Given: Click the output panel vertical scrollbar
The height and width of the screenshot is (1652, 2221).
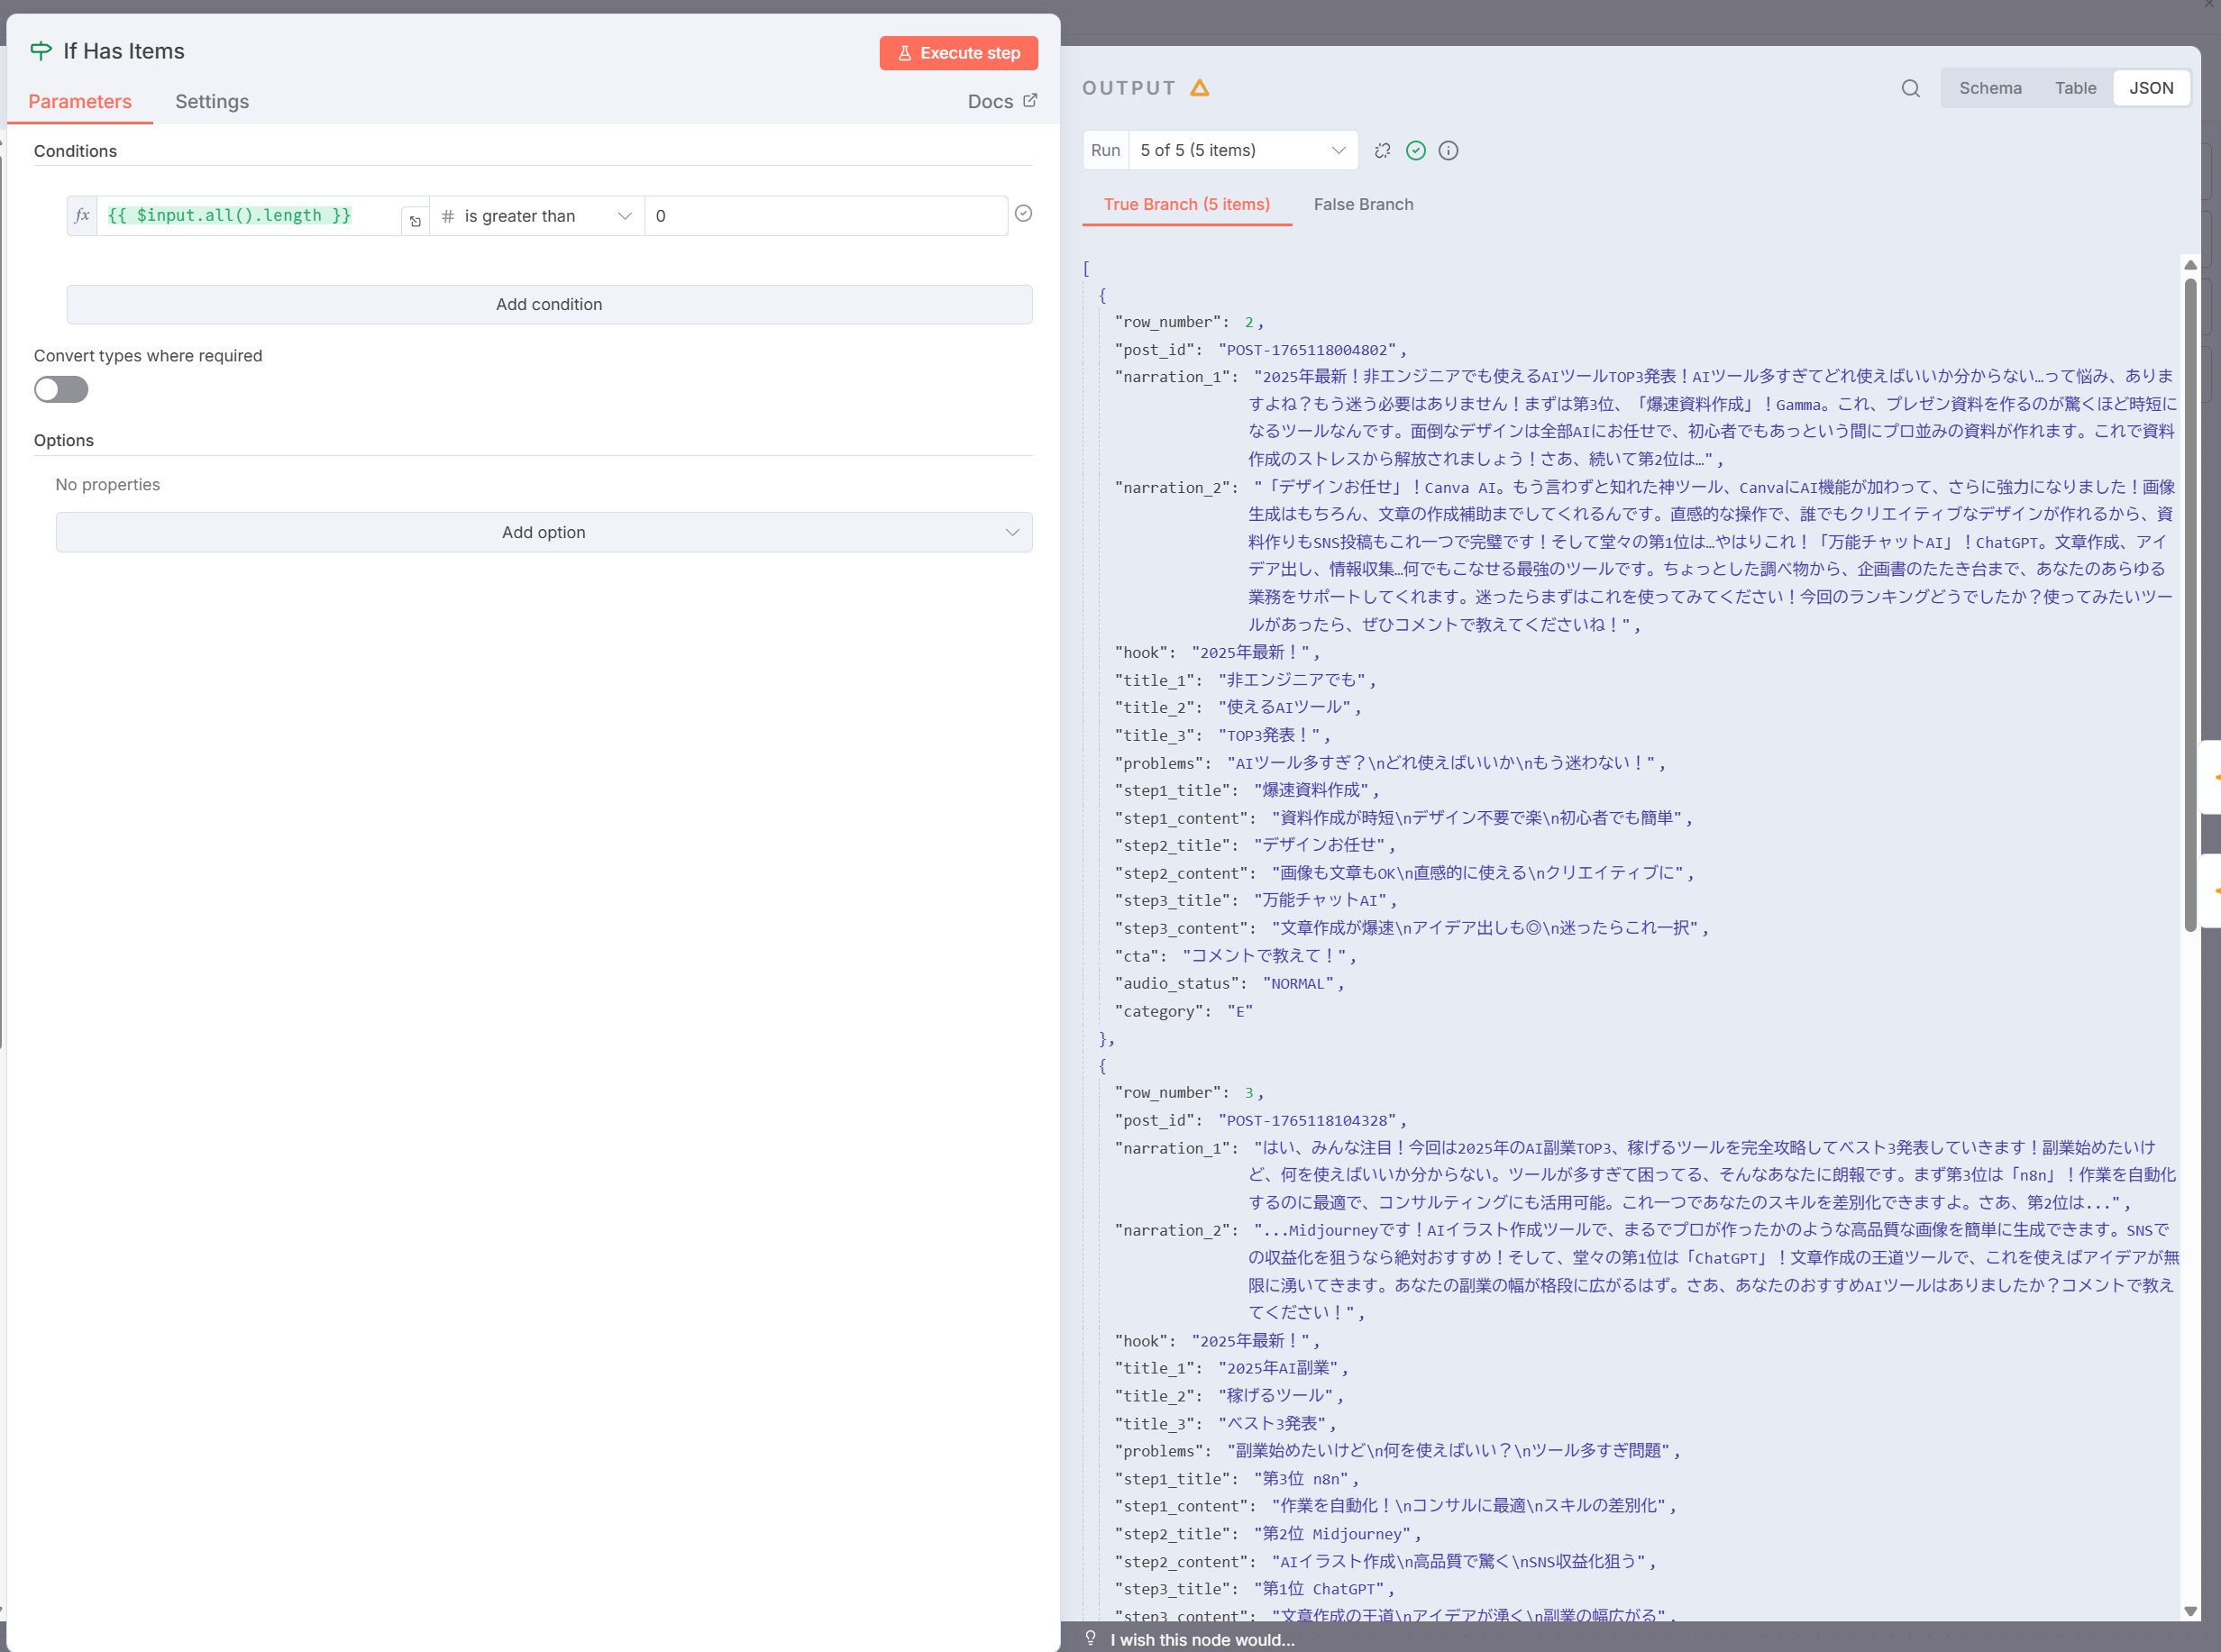Looking at the screenshot, I should [x=2190, y=600].
